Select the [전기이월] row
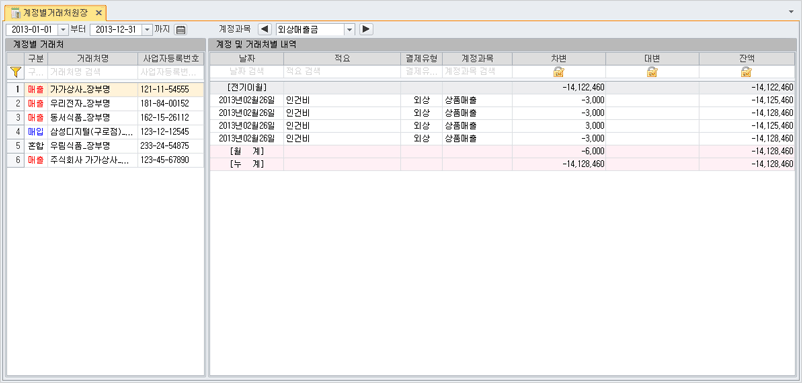 pos(502,87)
